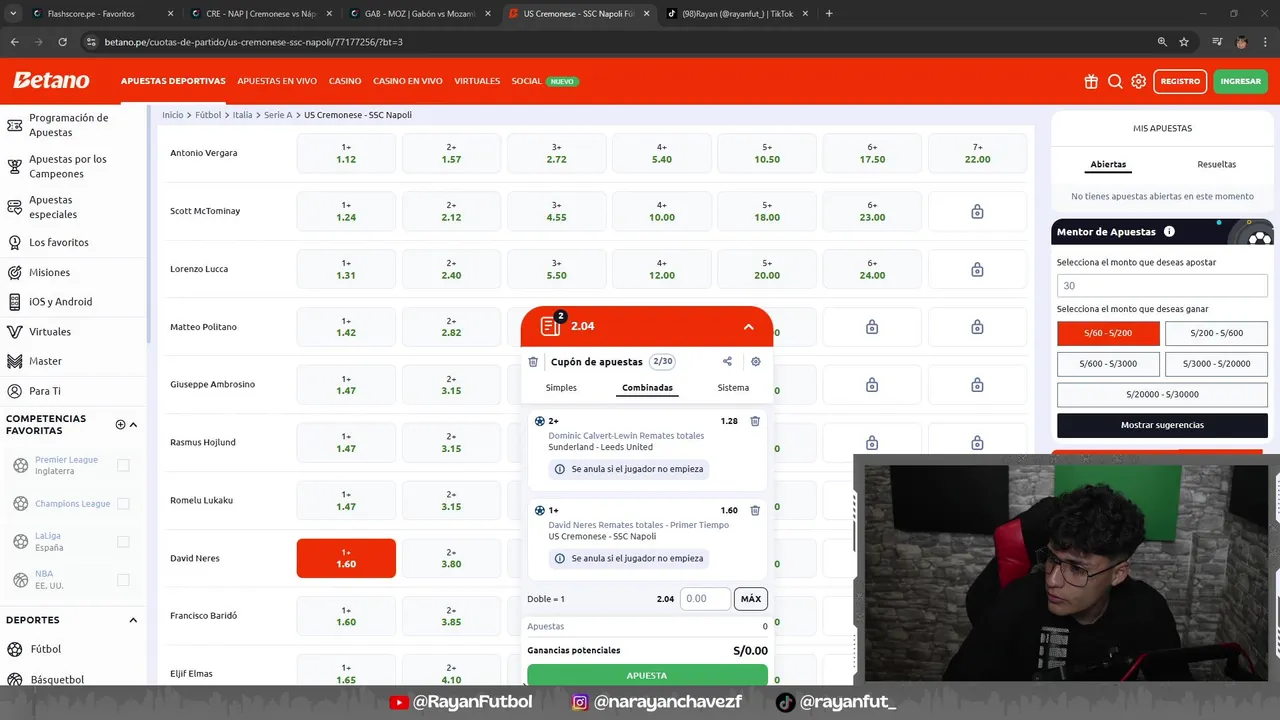Select the S/60 - S/200 winnings range

[1108, 333]
